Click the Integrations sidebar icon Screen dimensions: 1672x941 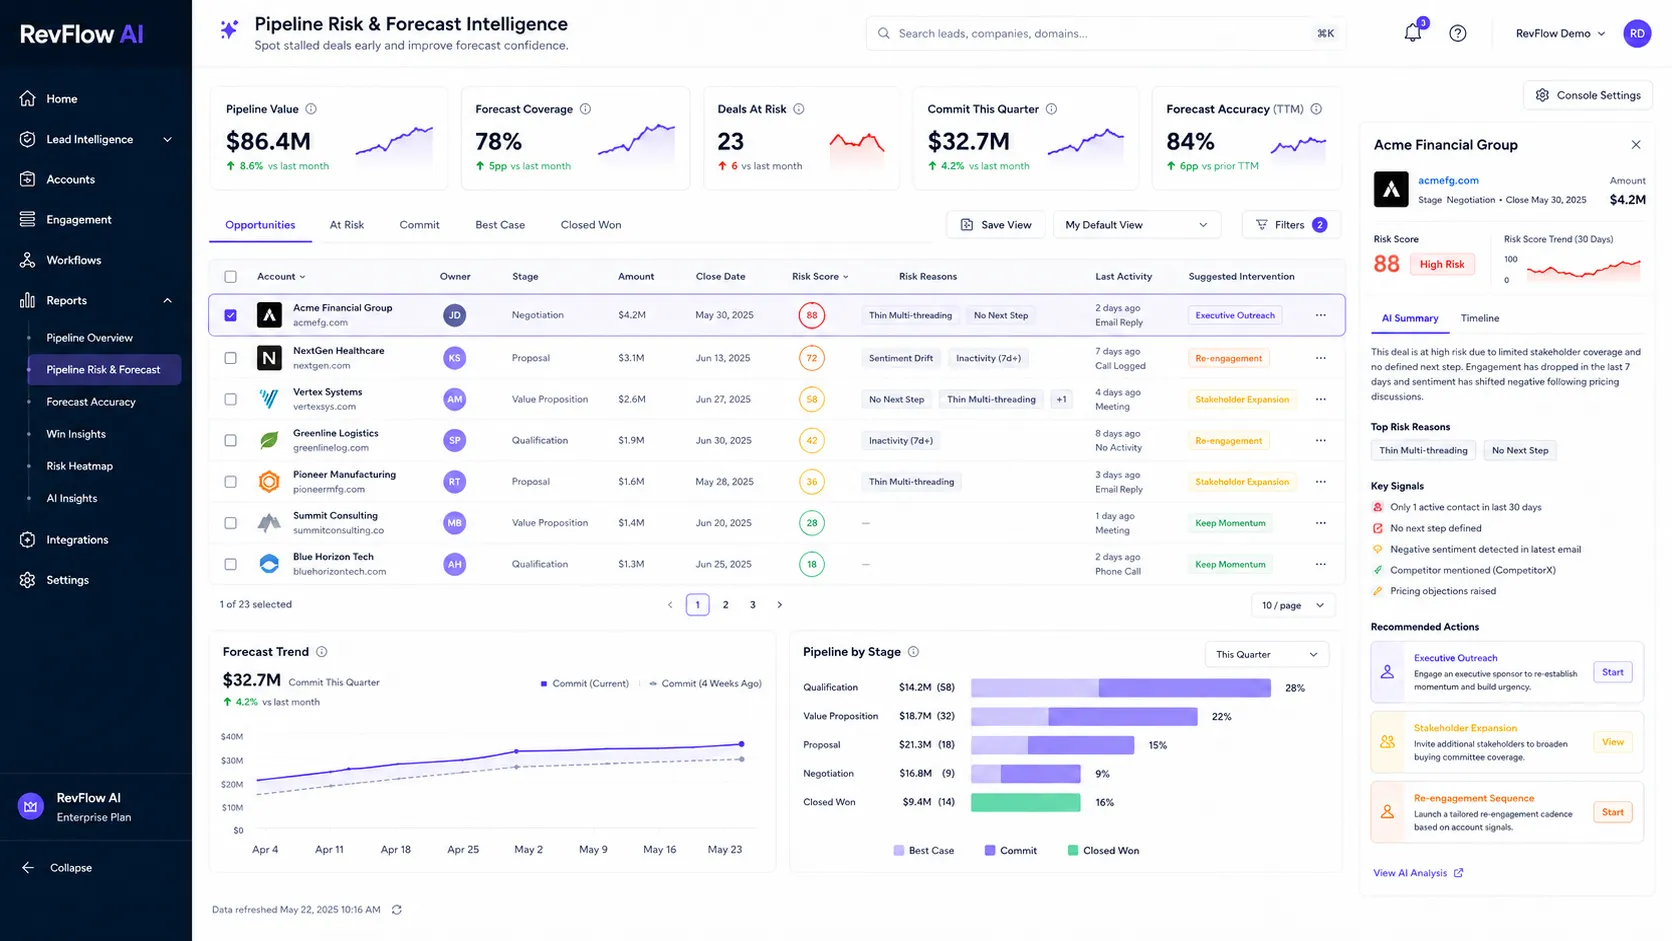coord(28,540)
